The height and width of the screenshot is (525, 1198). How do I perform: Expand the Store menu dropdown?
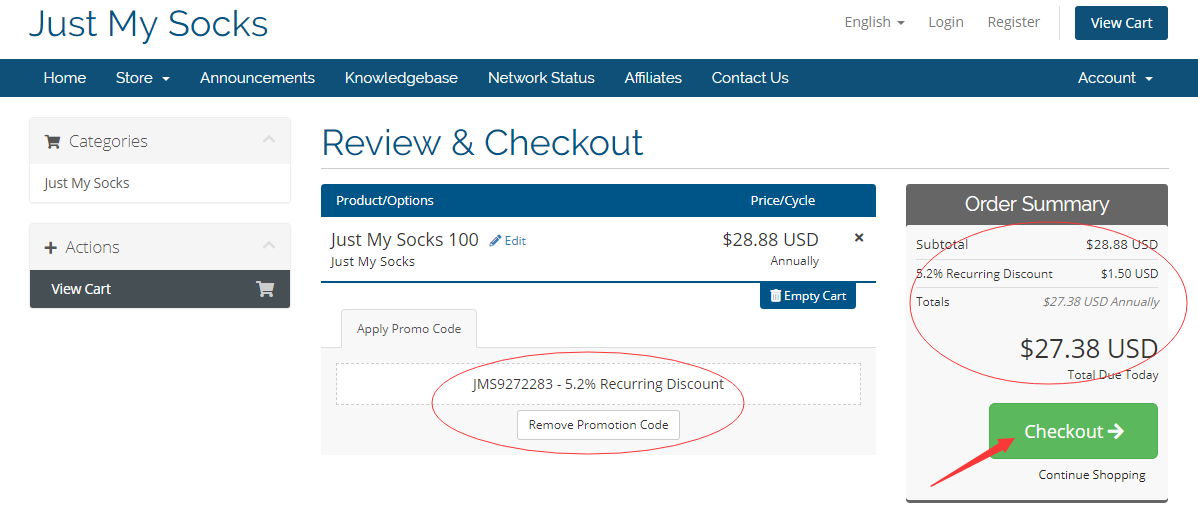click(x=142, y=78)
